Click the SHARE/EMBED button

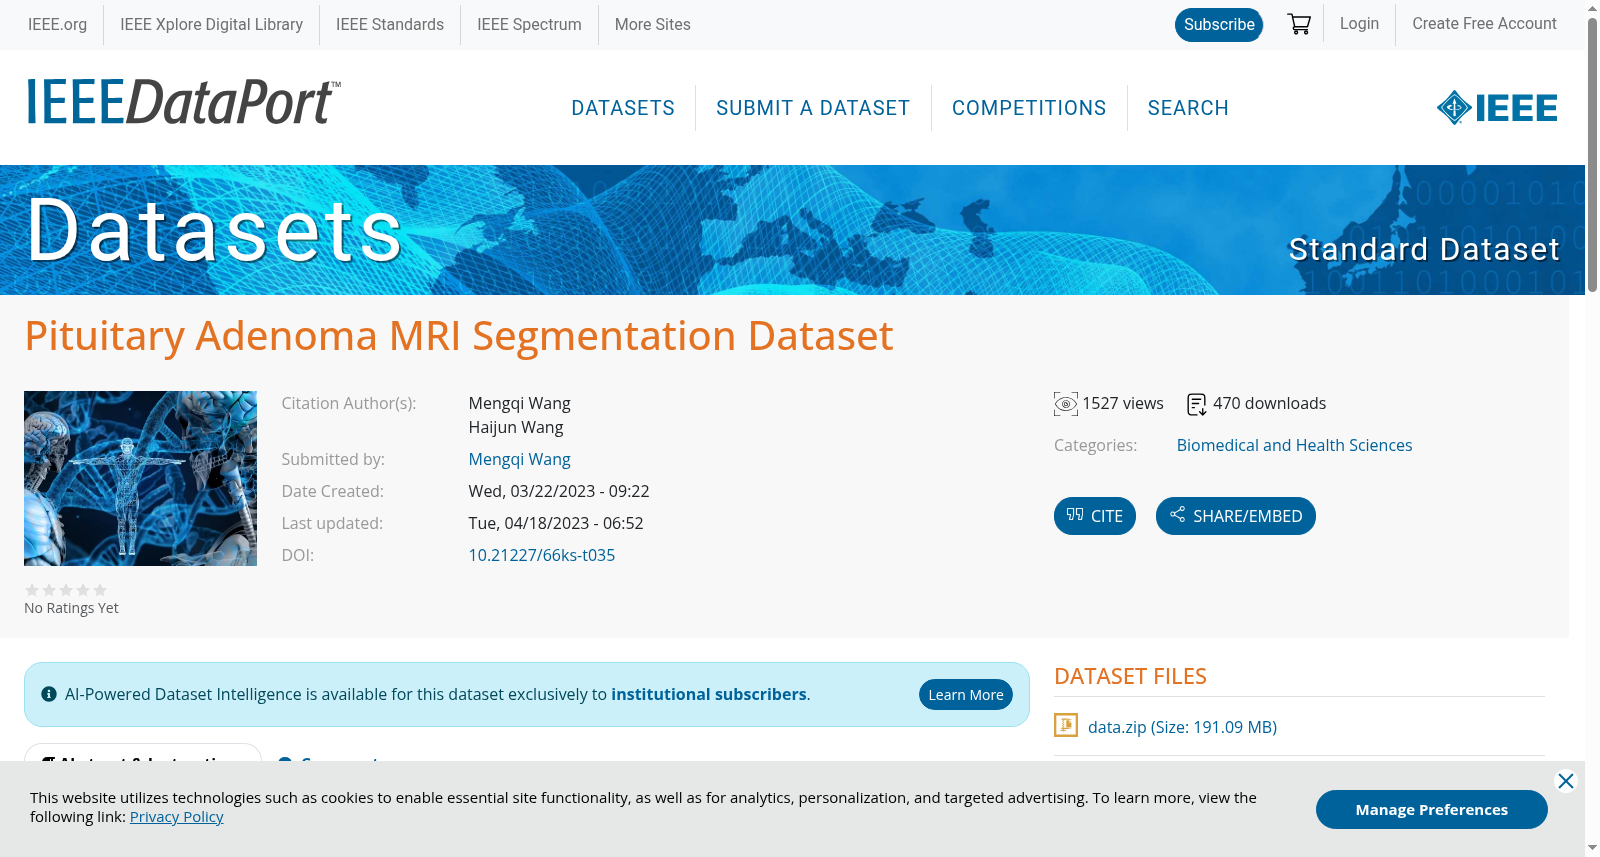1236,516
